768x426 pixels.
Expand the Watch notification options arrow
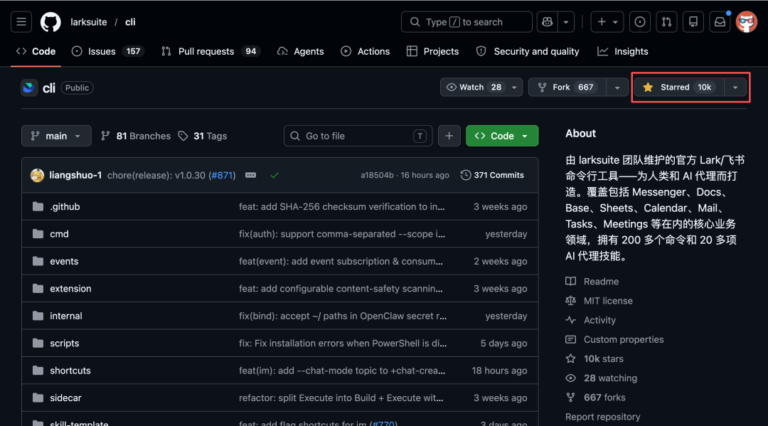514,87
